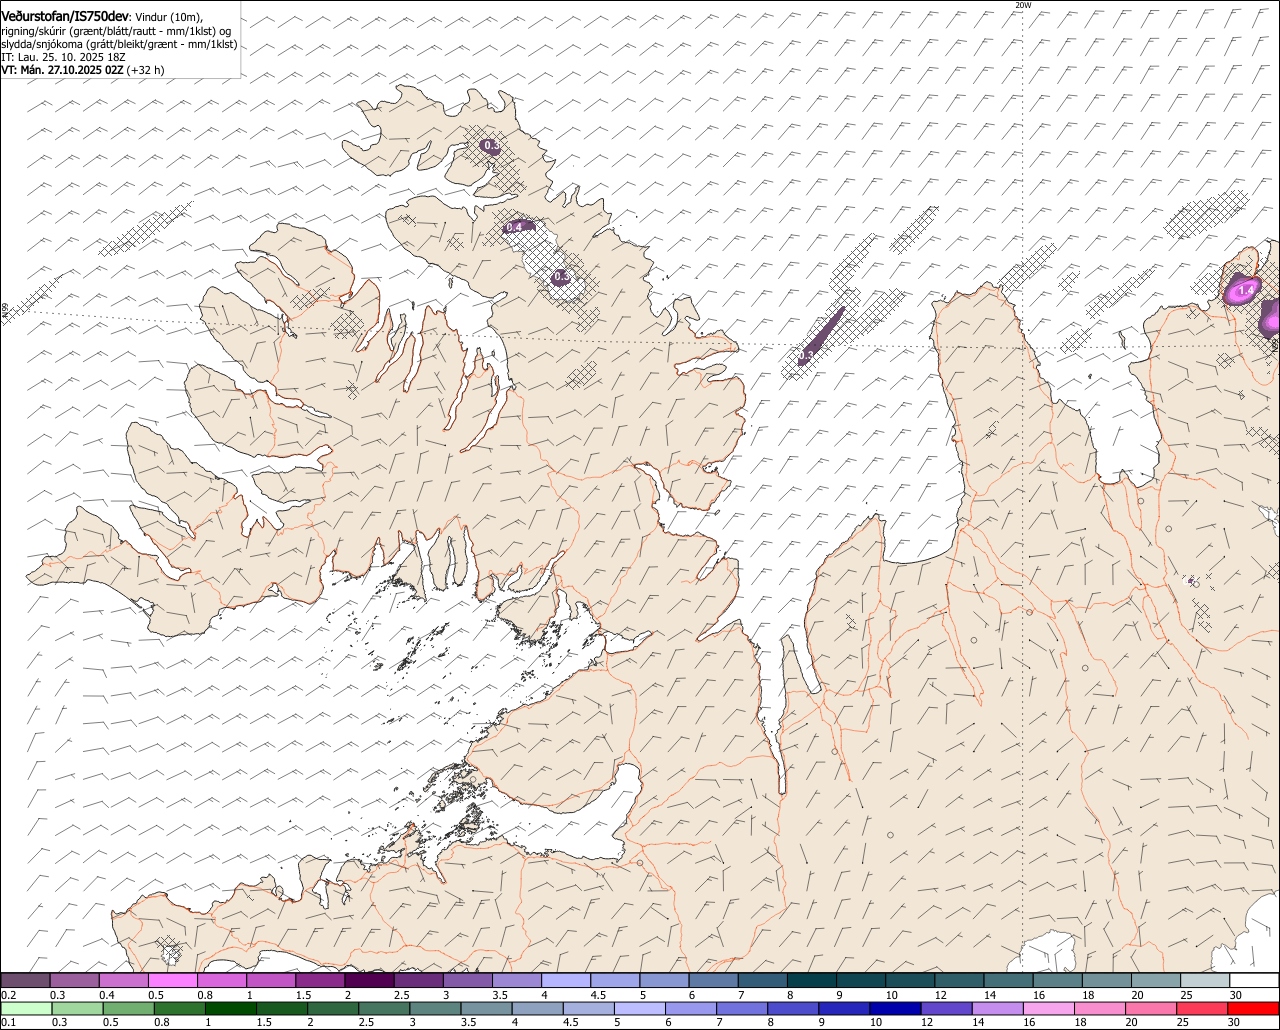1280x1030 pixels.
Task: Click the '25' label in bottom legend row
Action: click(x=1183, y=1022)
